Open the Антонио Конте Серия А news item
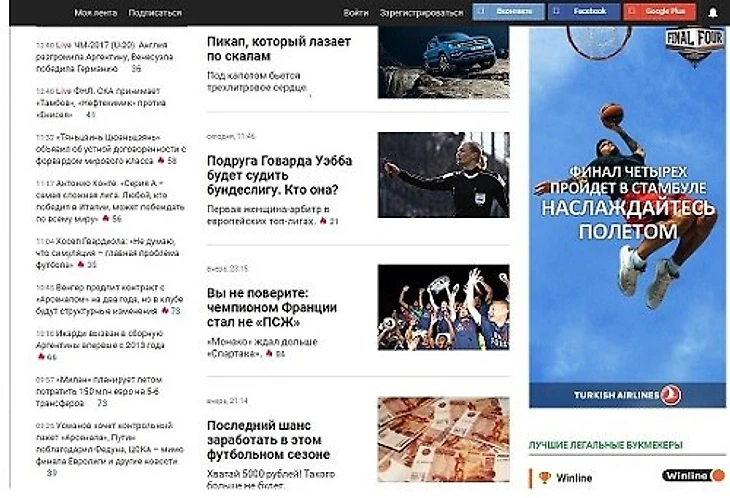The image size is (730, 498). 110,201
